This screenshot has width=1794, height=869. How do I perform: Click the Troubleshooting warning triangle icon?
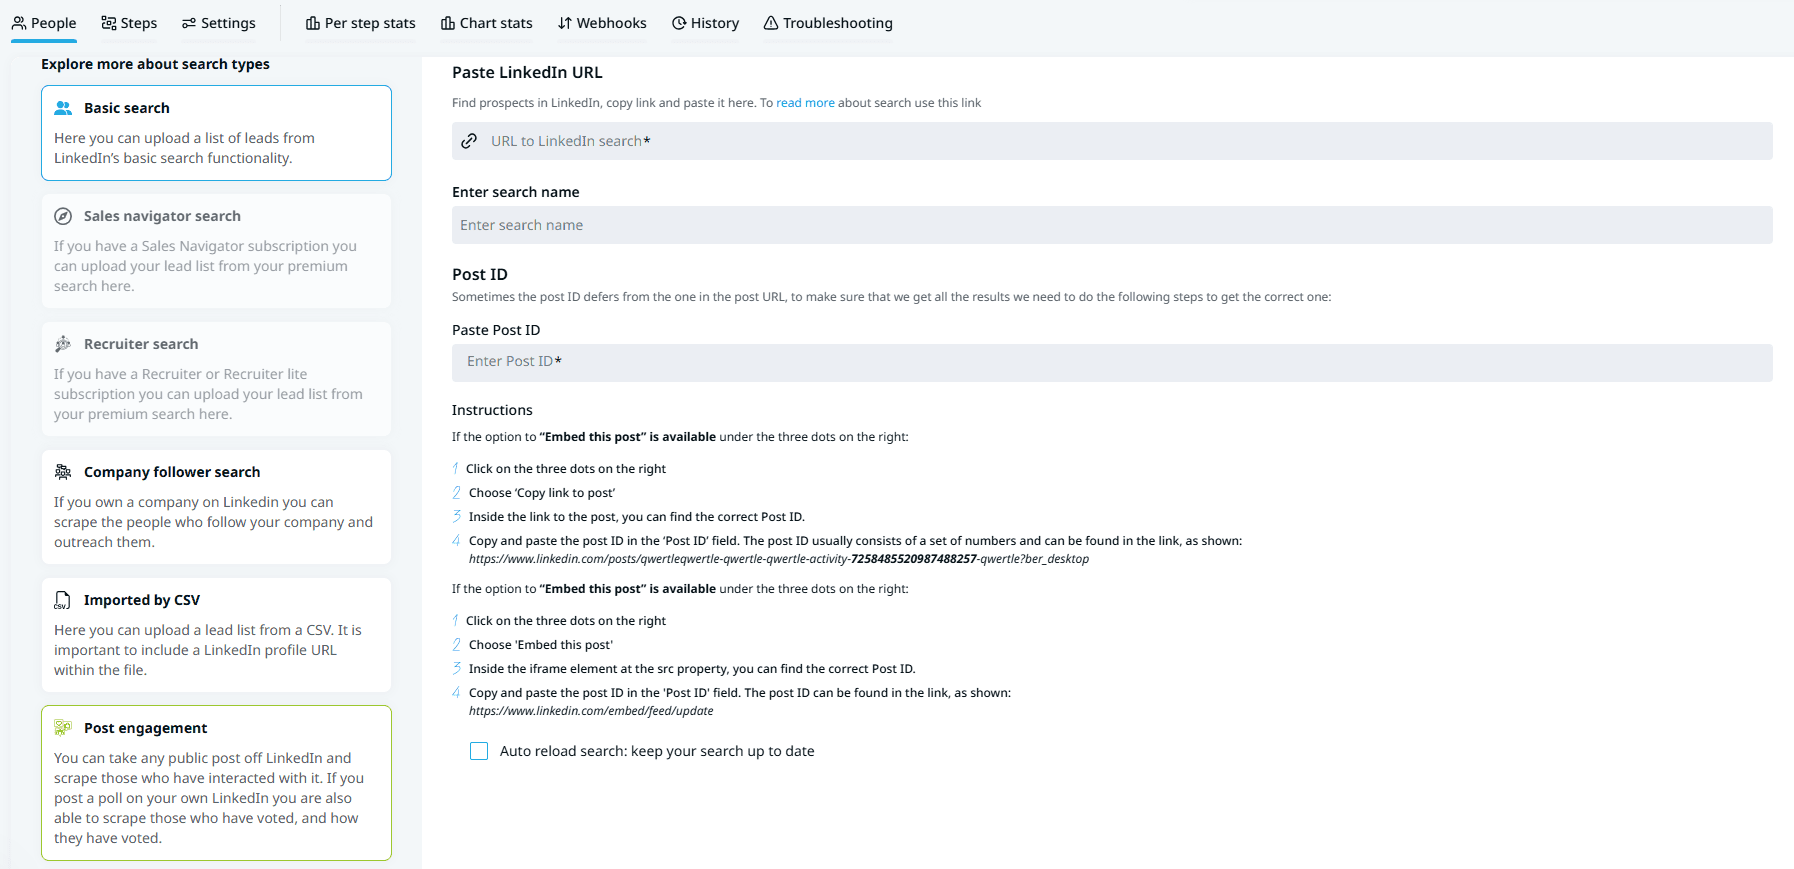771,23
